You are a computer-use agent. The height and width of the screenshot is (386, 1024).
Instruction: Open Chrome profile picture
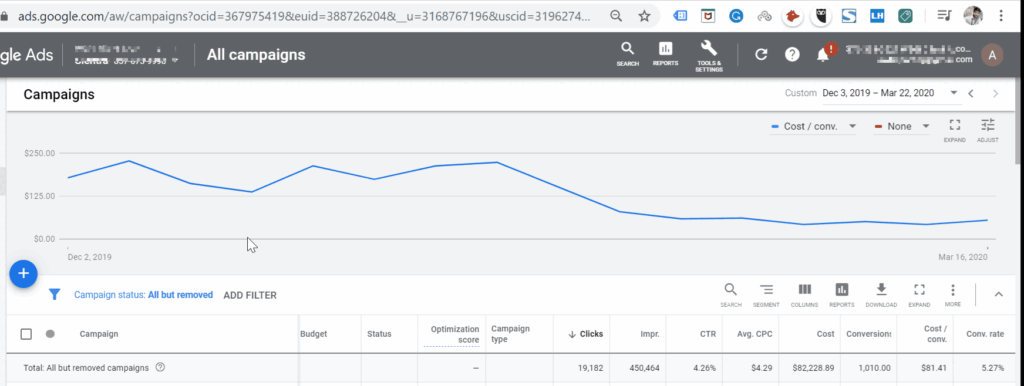tap(973, 16)
